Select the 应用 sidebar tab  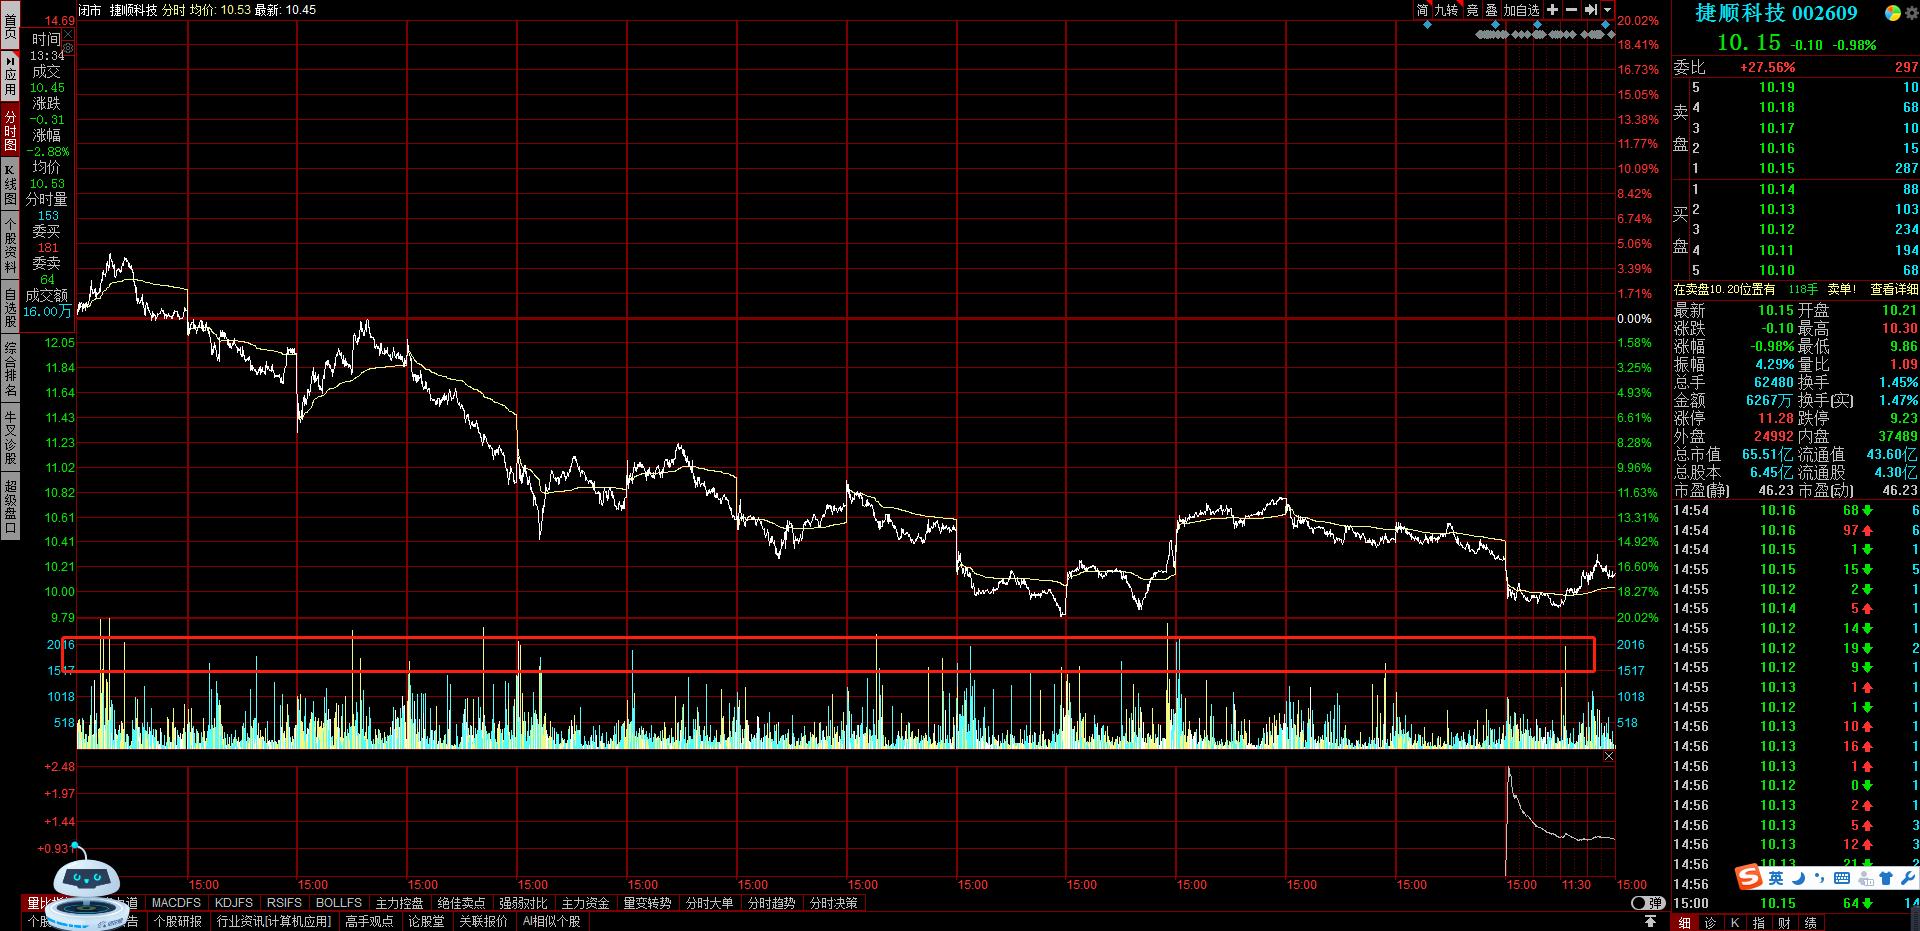pyautogui.click(x=10, y=75)
